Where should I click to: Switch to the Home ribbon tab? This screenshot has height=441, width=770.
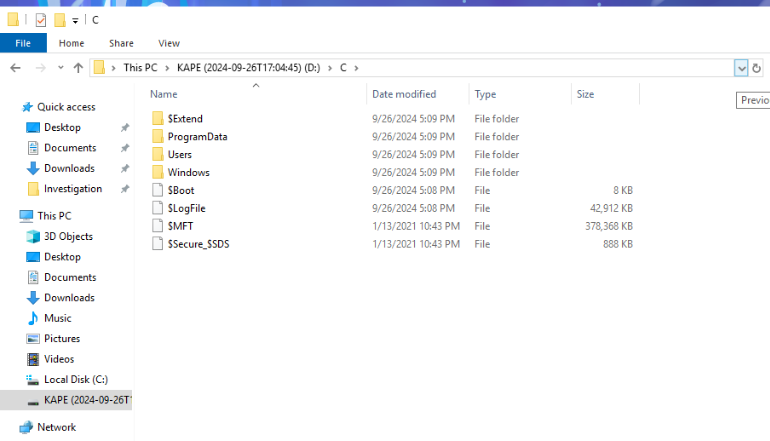point(72,43)
